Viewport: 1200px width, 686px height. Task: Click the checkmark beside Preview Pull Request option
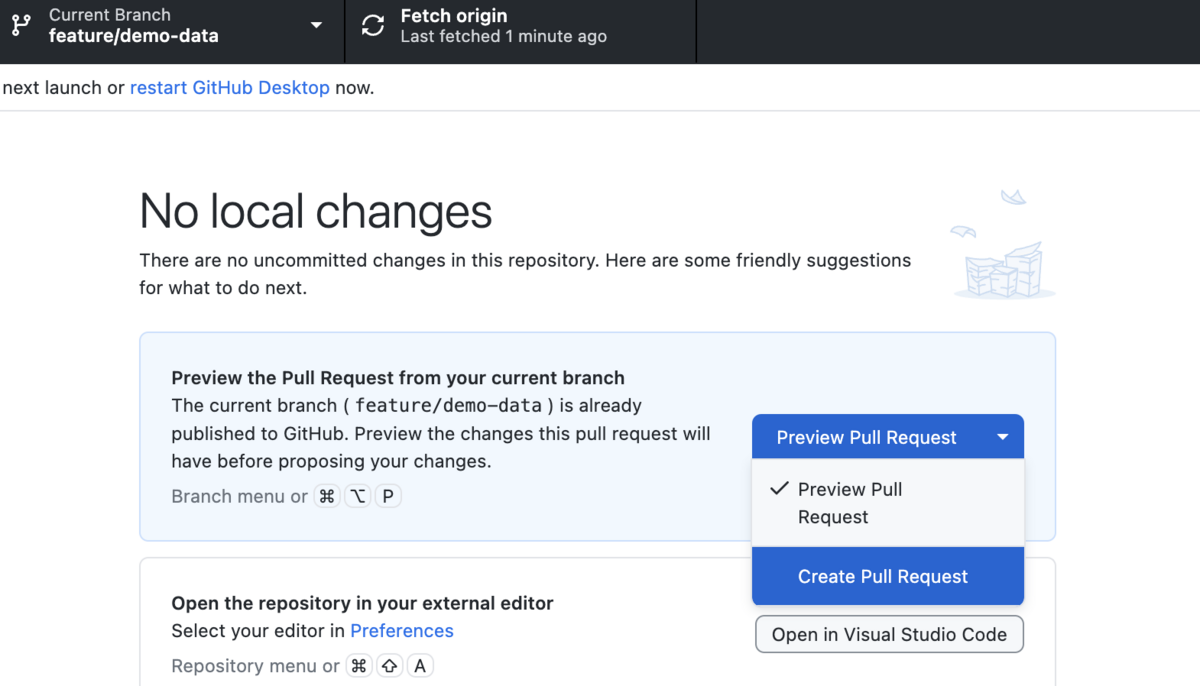click(779, 489)
